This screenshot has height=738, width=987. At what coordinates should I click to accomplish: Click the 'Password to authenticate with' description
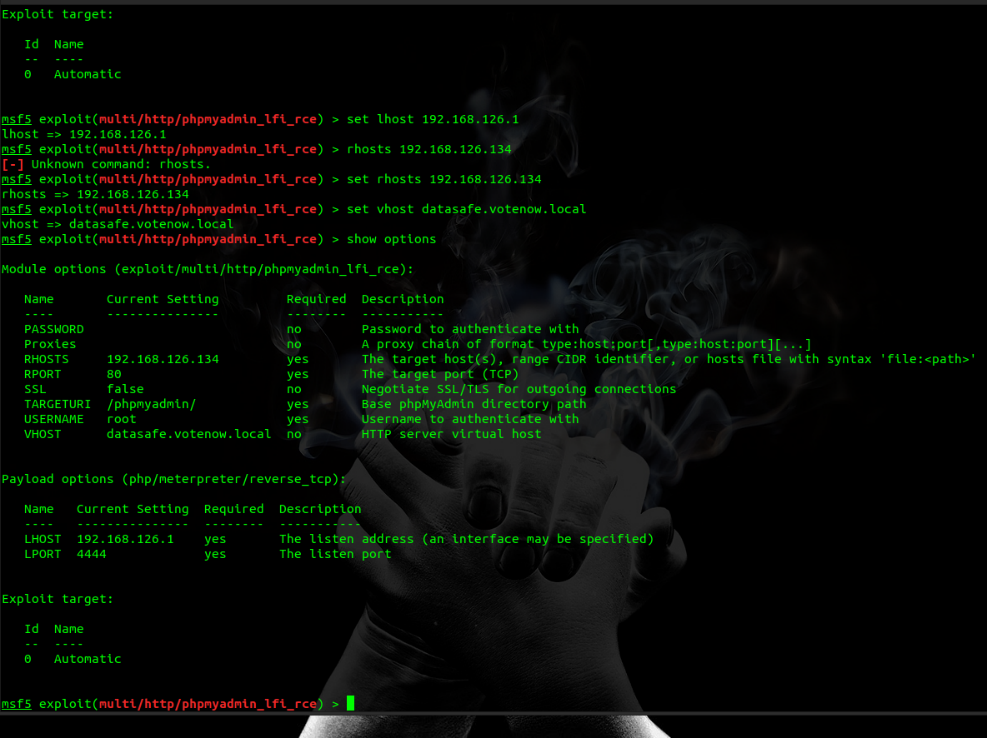point(470,329)
